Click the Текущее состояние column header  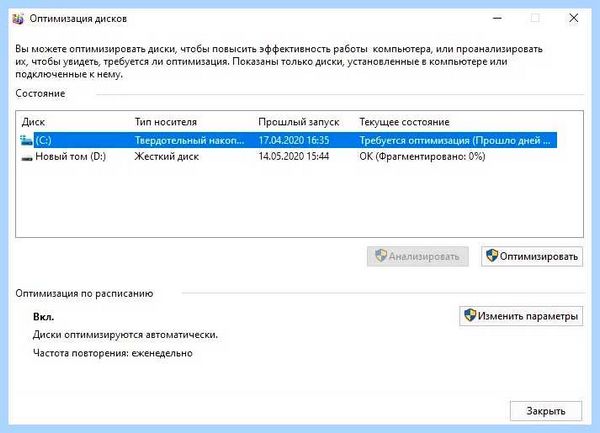pyautogui.click(x=404, y=122)
